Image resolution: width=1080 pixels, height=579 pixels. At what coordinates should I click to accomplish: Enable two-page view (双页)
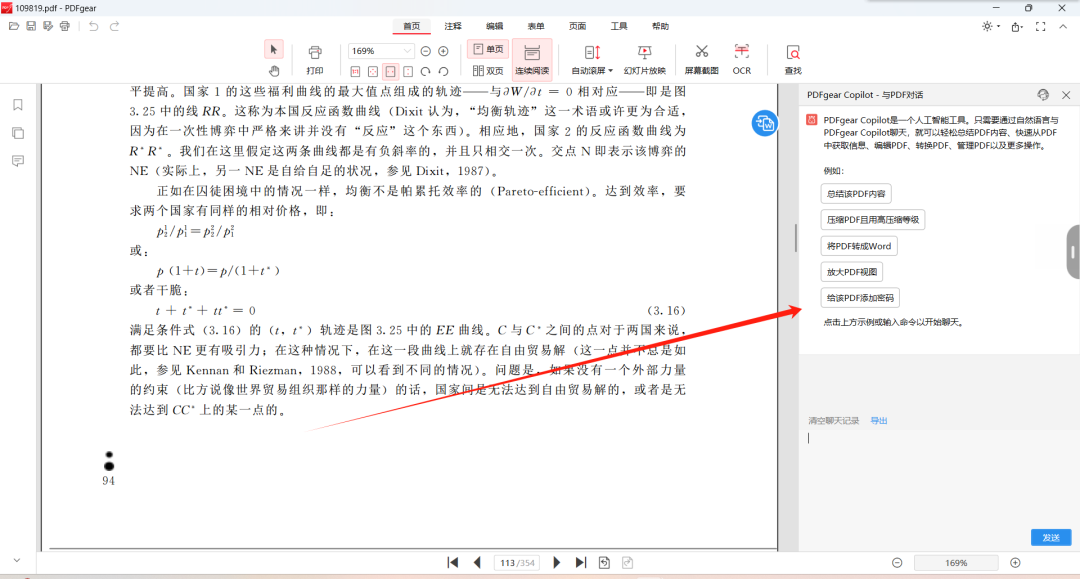tap(488, 71)
